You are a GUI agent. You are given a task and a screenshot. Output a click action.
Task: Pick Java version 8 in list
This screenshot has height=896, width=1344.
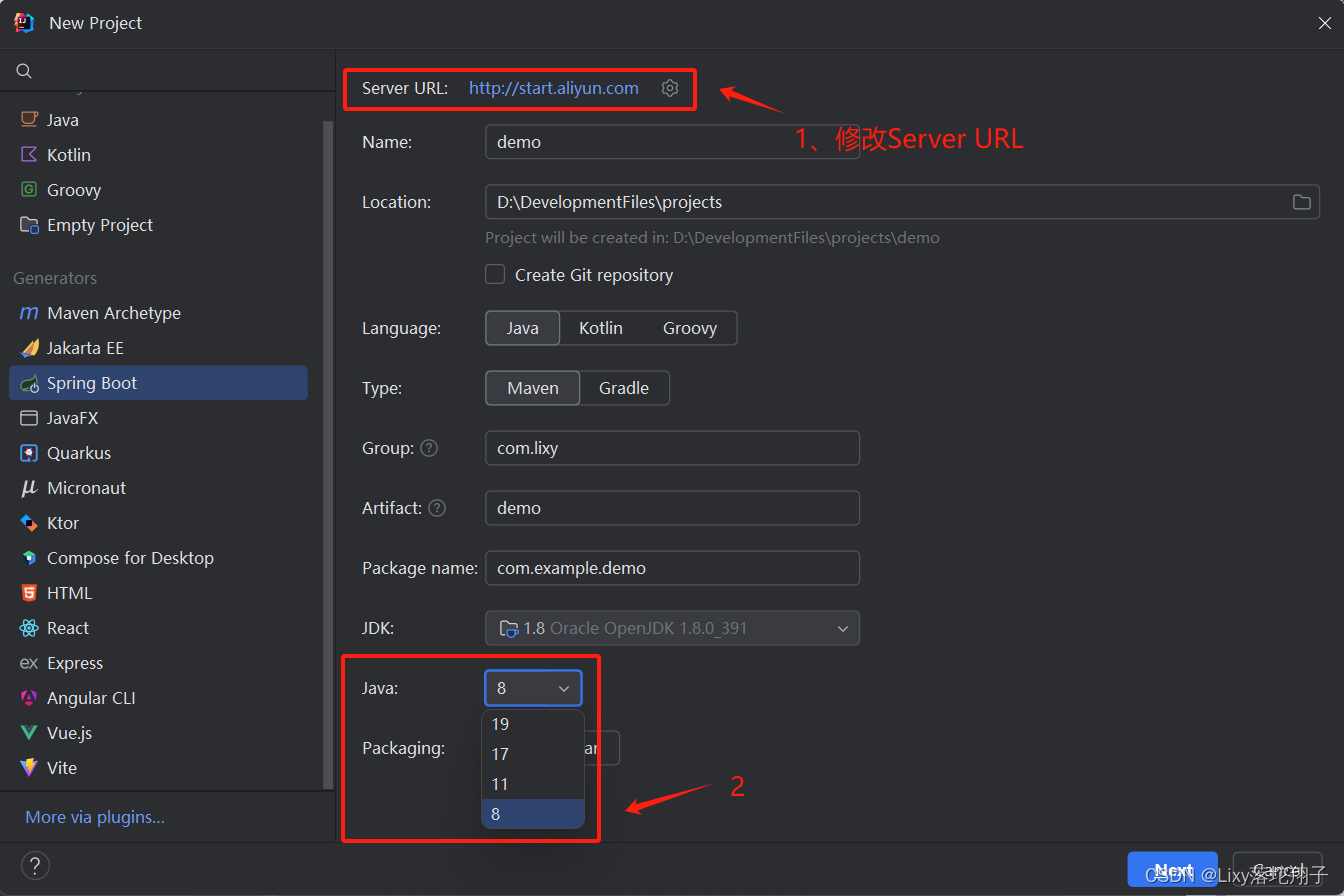click(x=533, y=814)
